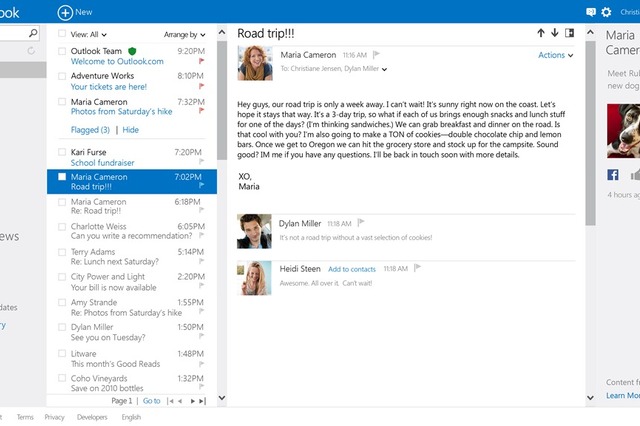Open the View: All dropdown
The width and height of the screenshot is (640, 426).
(x=88, y=35)
